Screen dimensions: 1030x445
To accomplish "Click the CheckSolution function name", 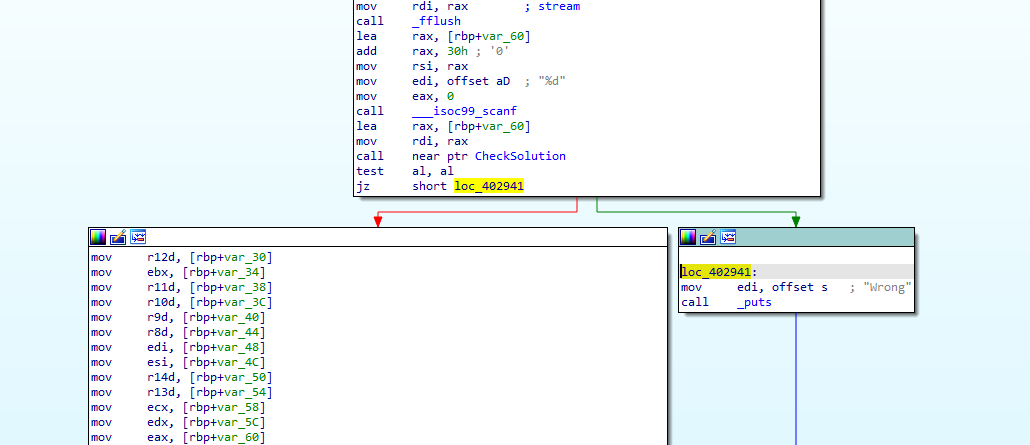I will coord(520,156).
